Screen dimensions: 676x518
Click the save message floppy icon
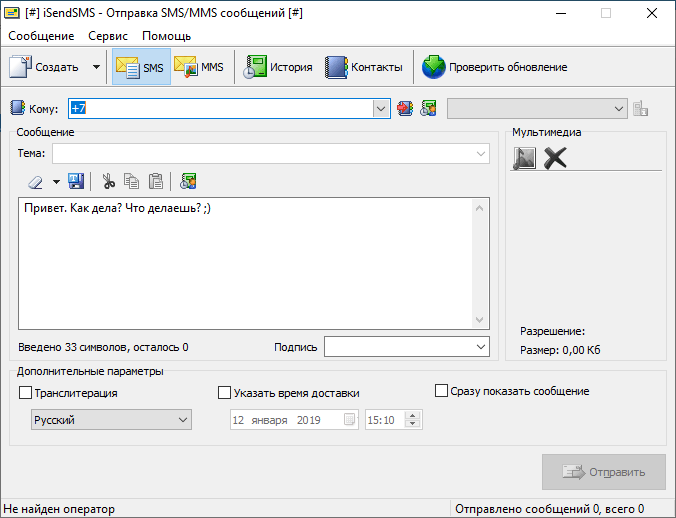pos(76,181)
